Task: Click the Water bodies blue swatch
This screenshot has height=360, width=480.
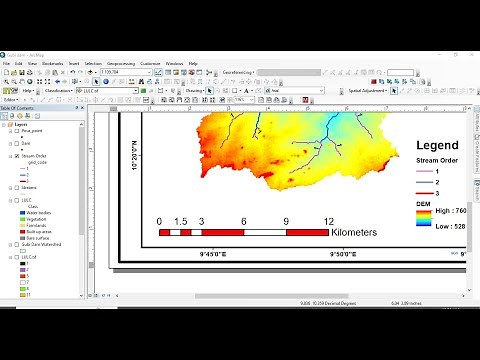Action: point(23,213)
